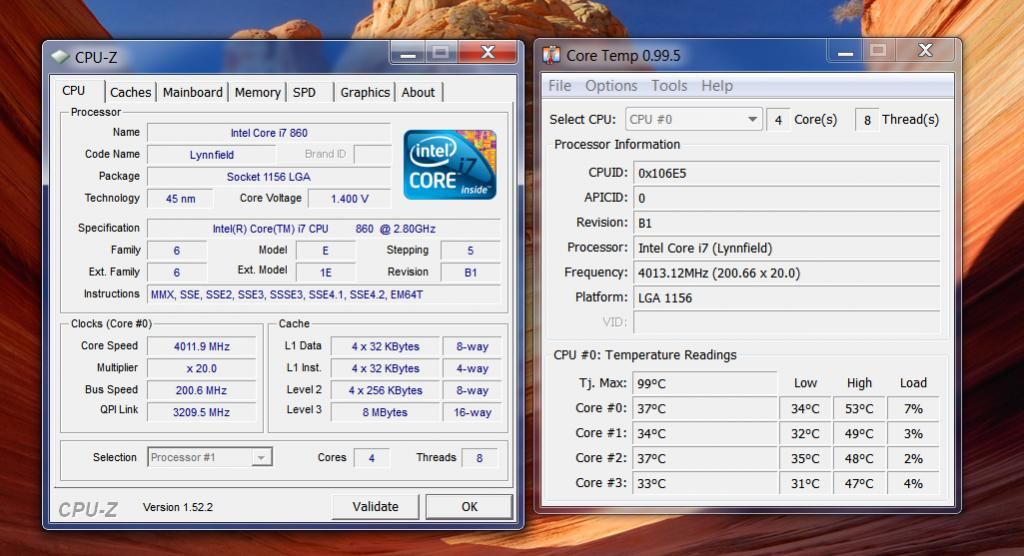Open the Options menu in Core Temp
The width and height of the screenshot is (1024, 556).
tap(611, 86)
